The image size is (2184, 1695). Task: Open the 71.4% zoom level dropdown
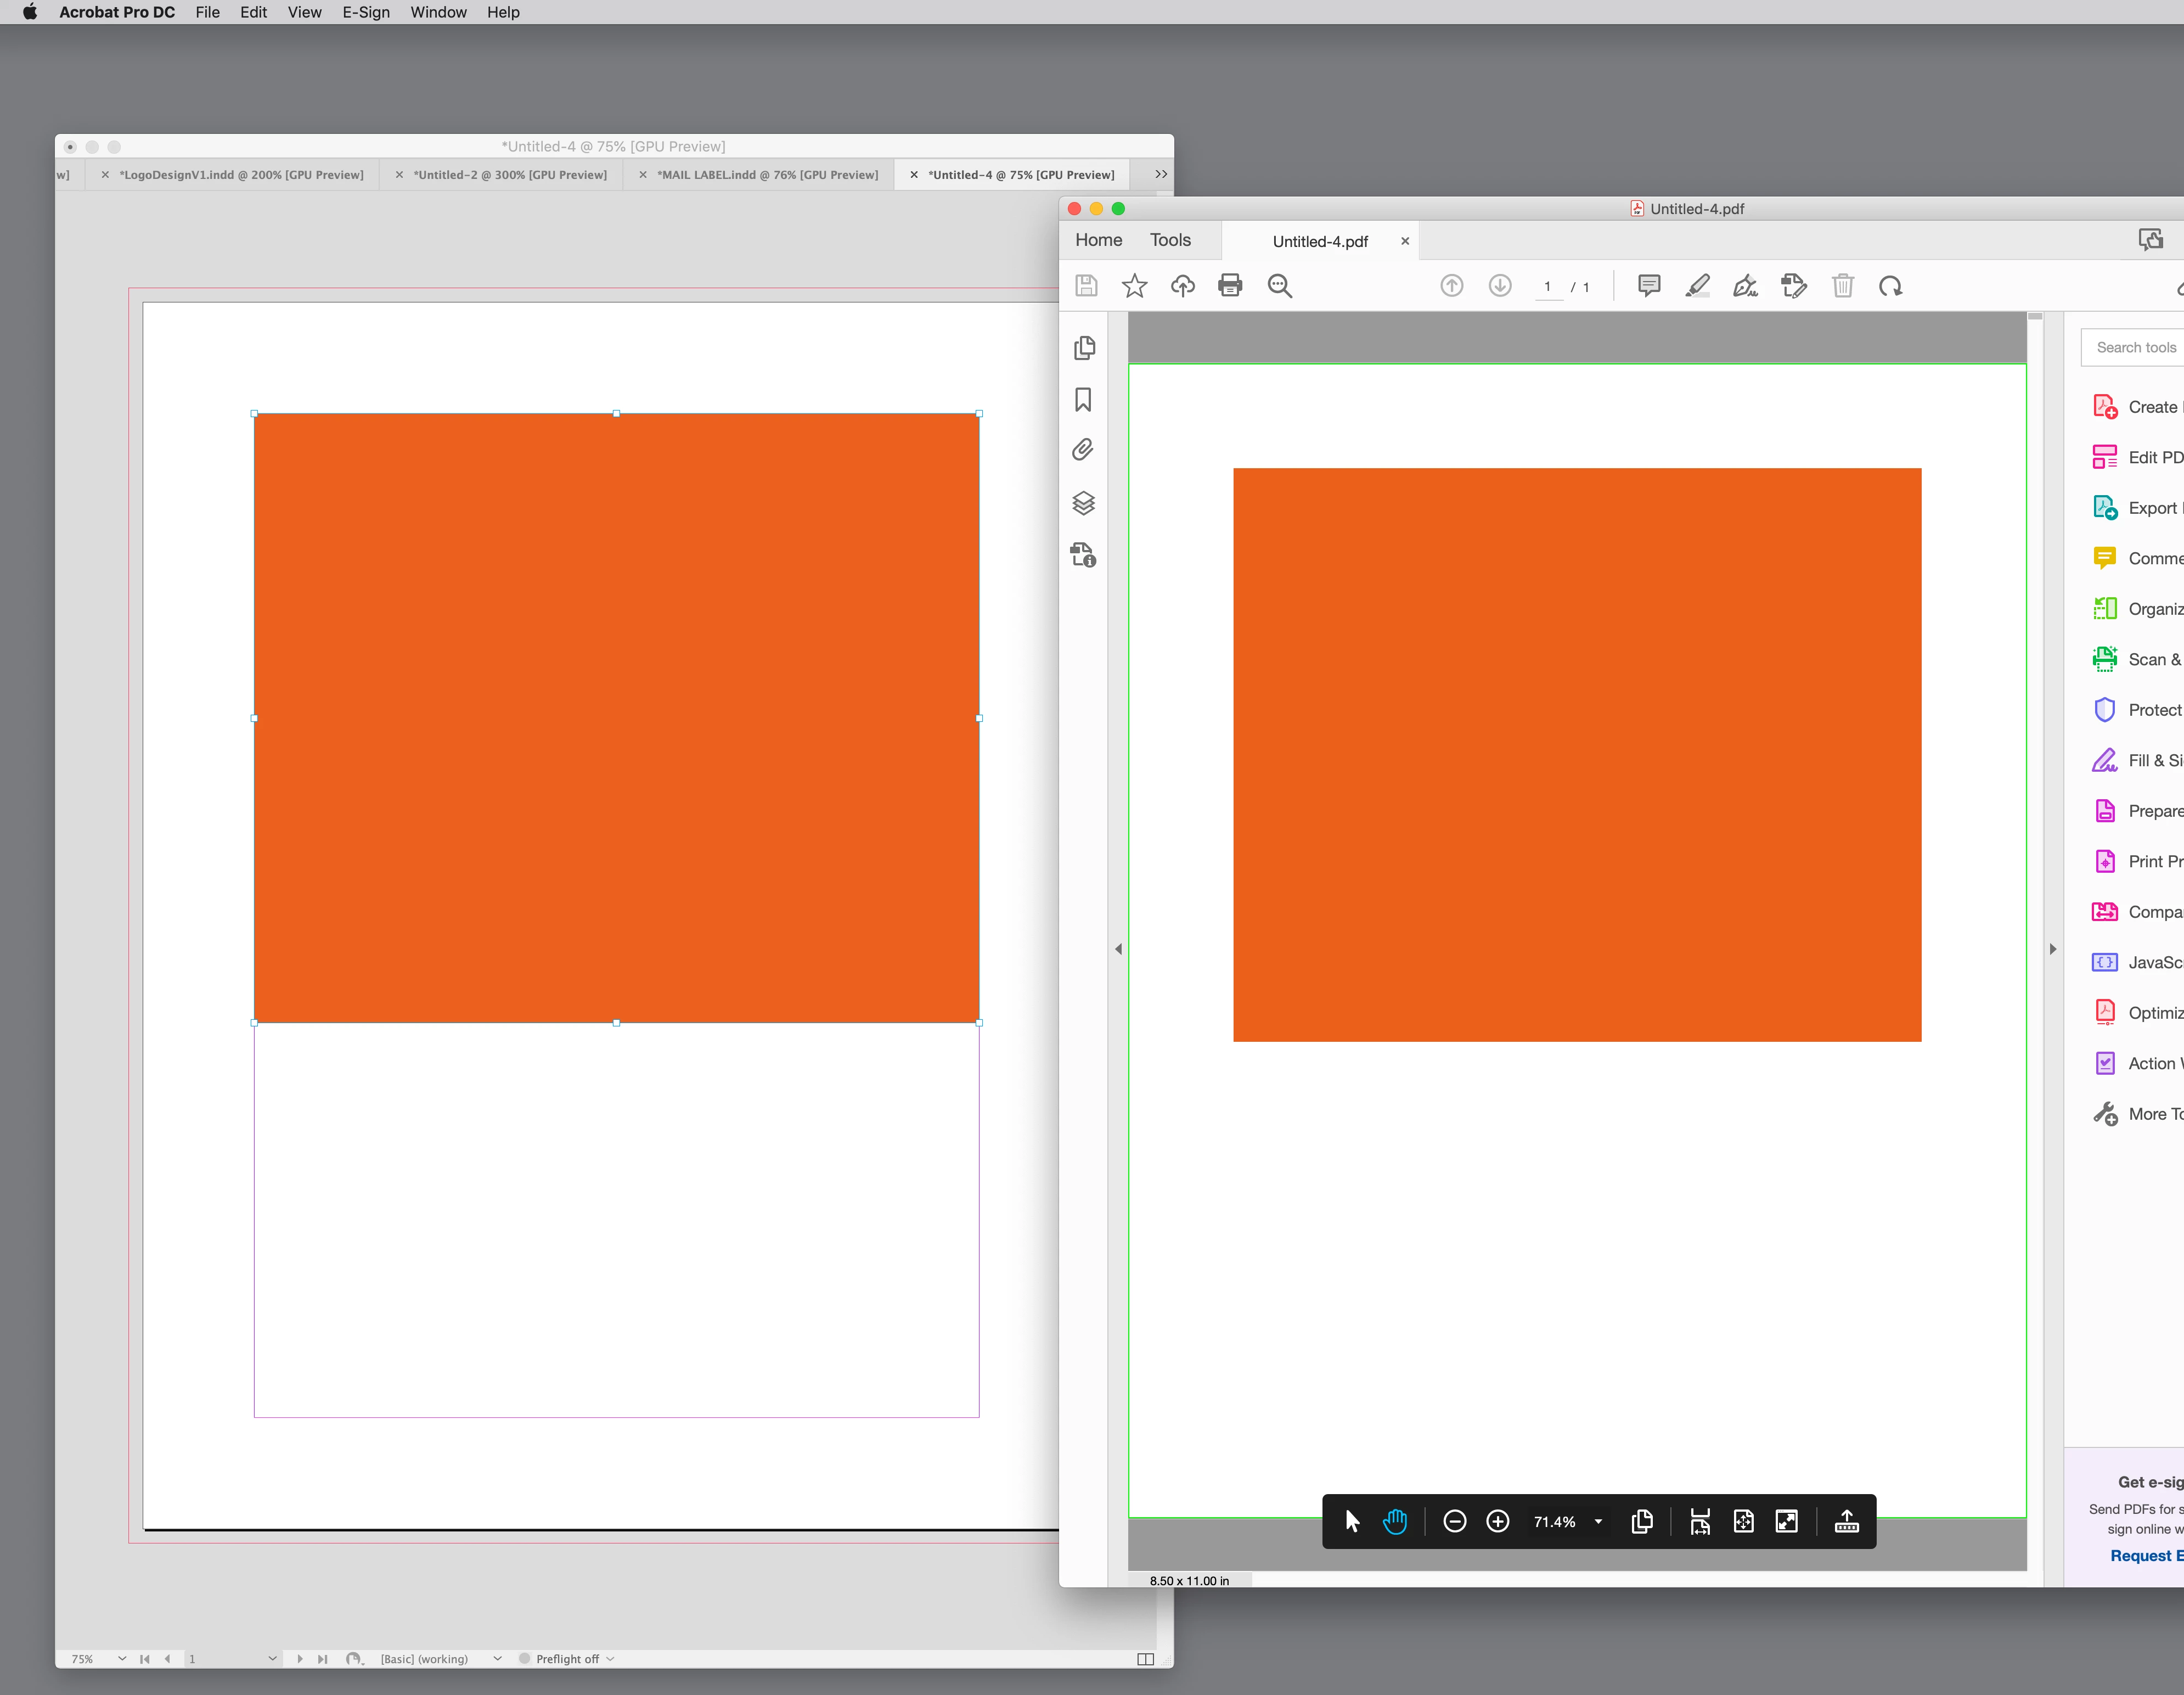[x=1598, y=1521]
